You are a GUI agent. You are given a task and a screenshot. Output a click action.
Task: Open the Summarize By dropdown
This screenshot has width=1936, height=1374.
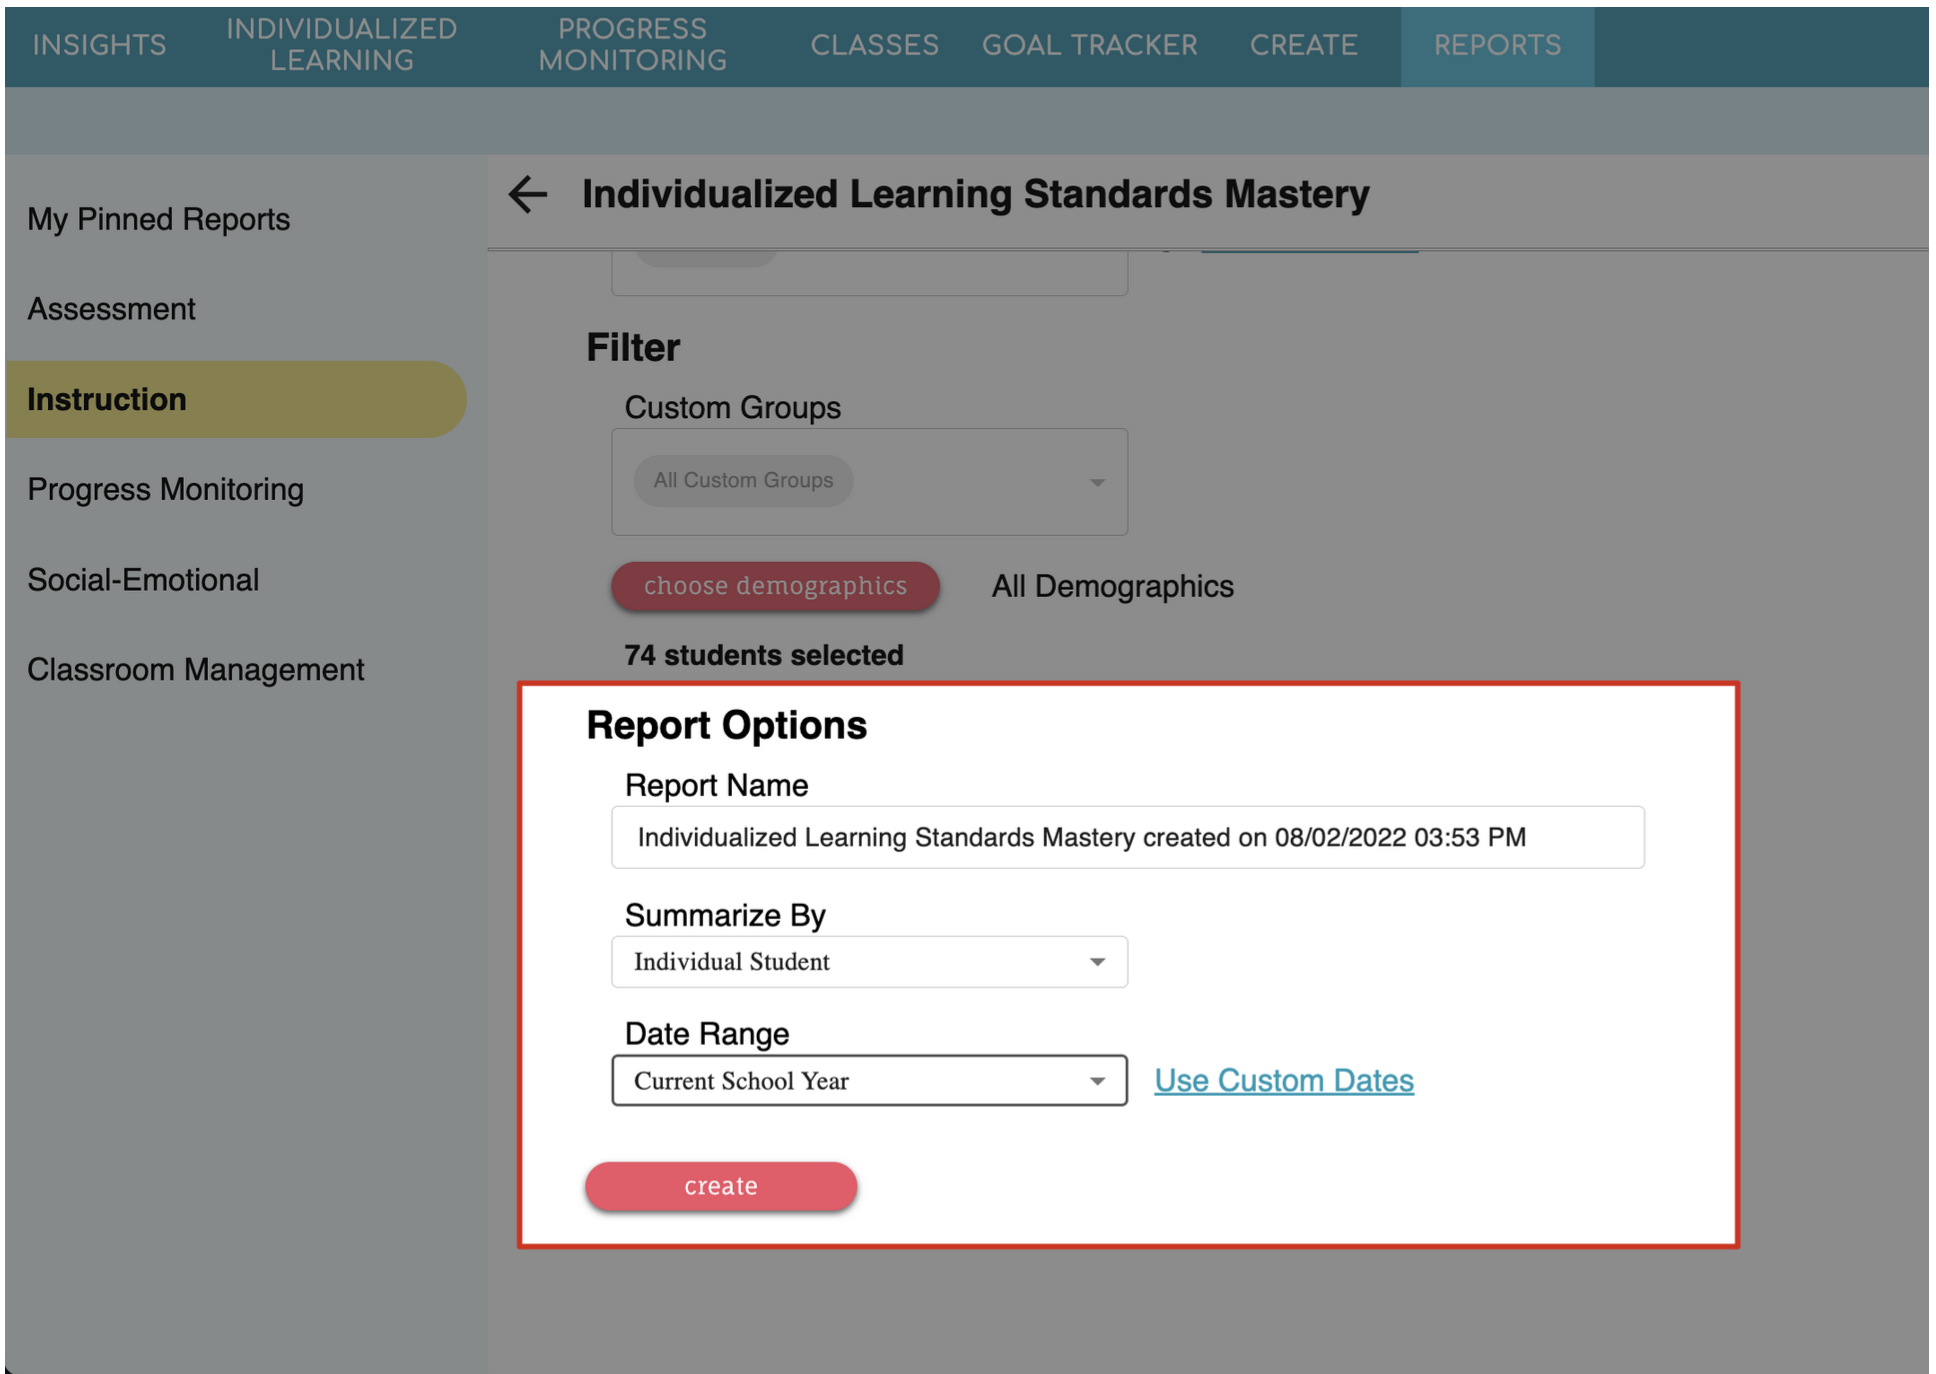868,962
